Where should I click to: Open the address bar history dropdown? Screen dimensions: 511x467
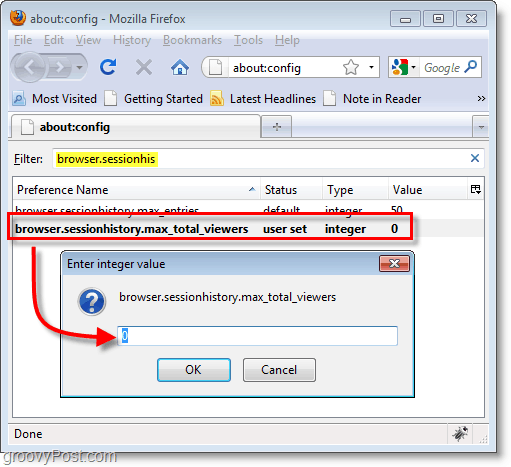pyautogui.click(x=371, y=68)
